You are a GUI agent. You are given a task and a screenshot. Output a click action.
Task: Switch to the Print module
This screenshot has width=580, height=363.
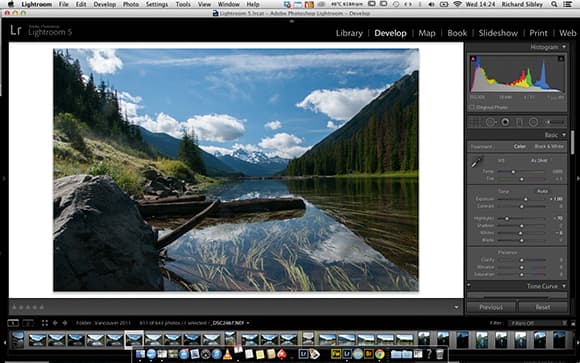(x=538, y=33)
